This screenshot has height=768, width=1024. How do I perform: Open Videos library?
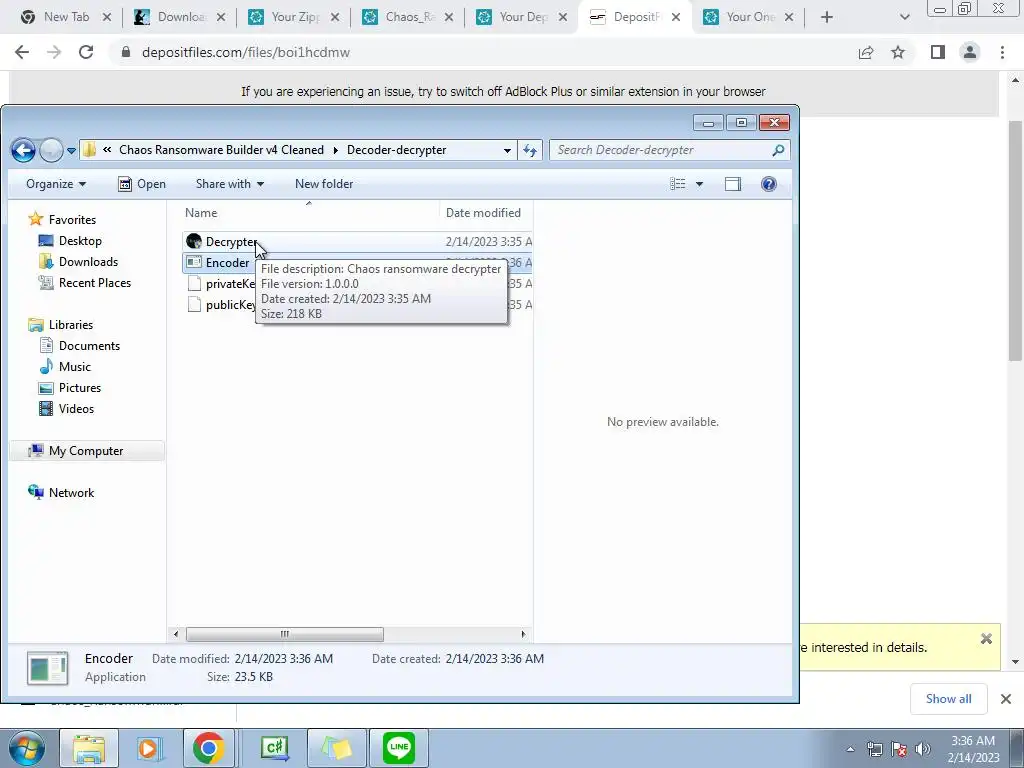click(x=76, y=409)
